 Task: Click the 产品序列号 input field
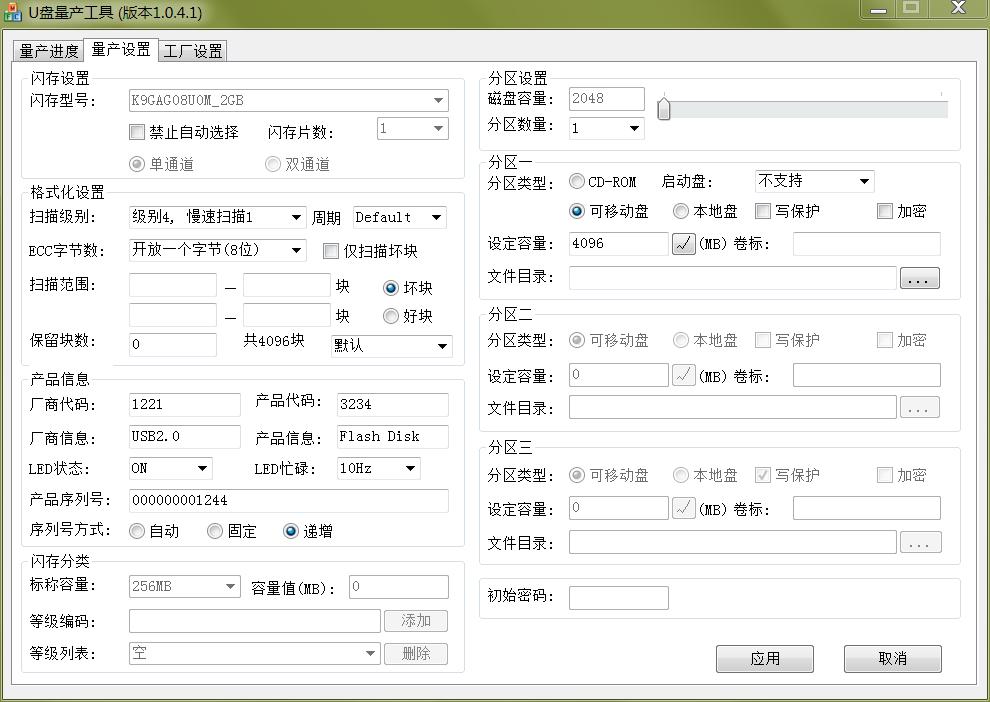(x=289, y=501)
